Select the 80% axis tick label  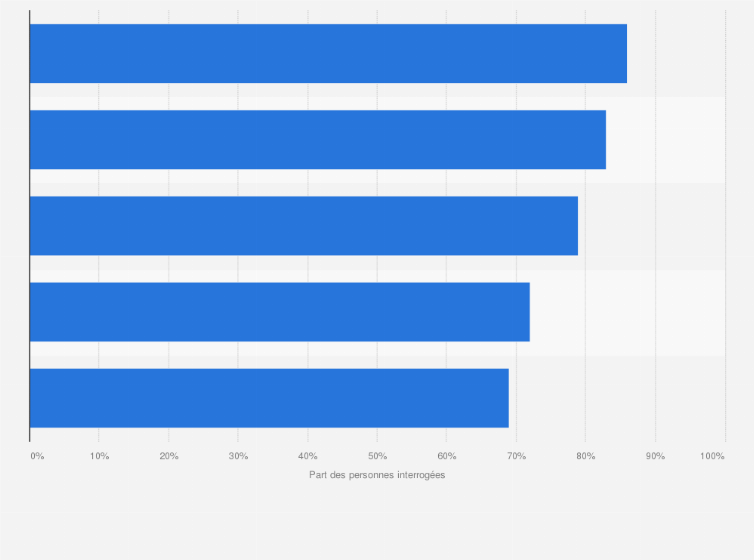coord(586,456)
